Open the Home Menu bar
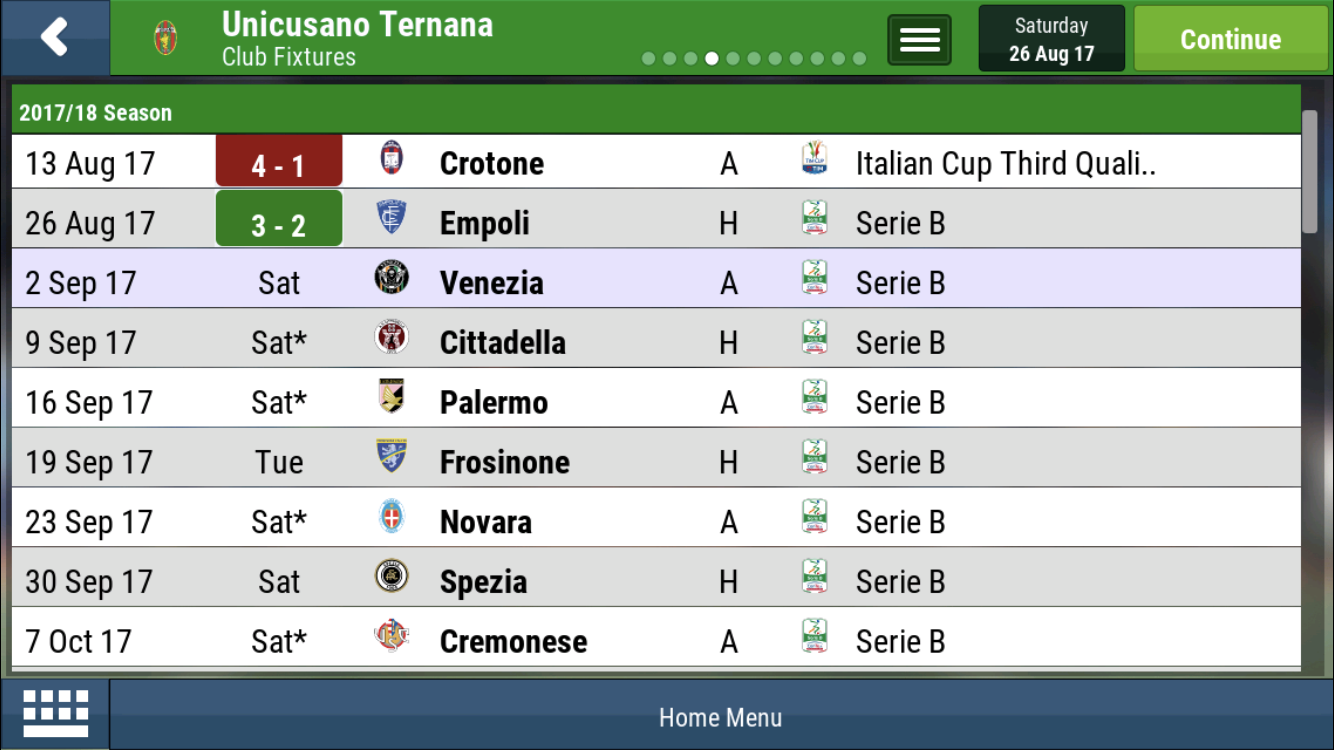 pos(720,716)
